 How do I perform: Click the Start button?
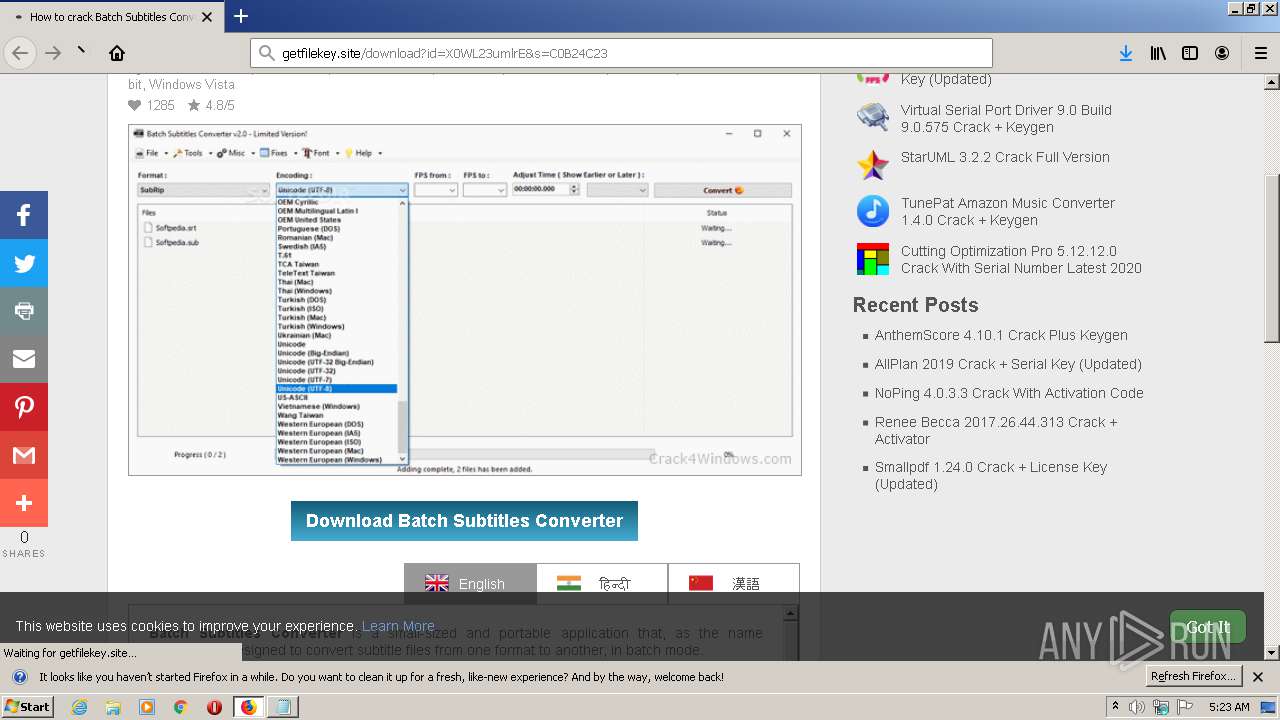click(x=28, y=707)
